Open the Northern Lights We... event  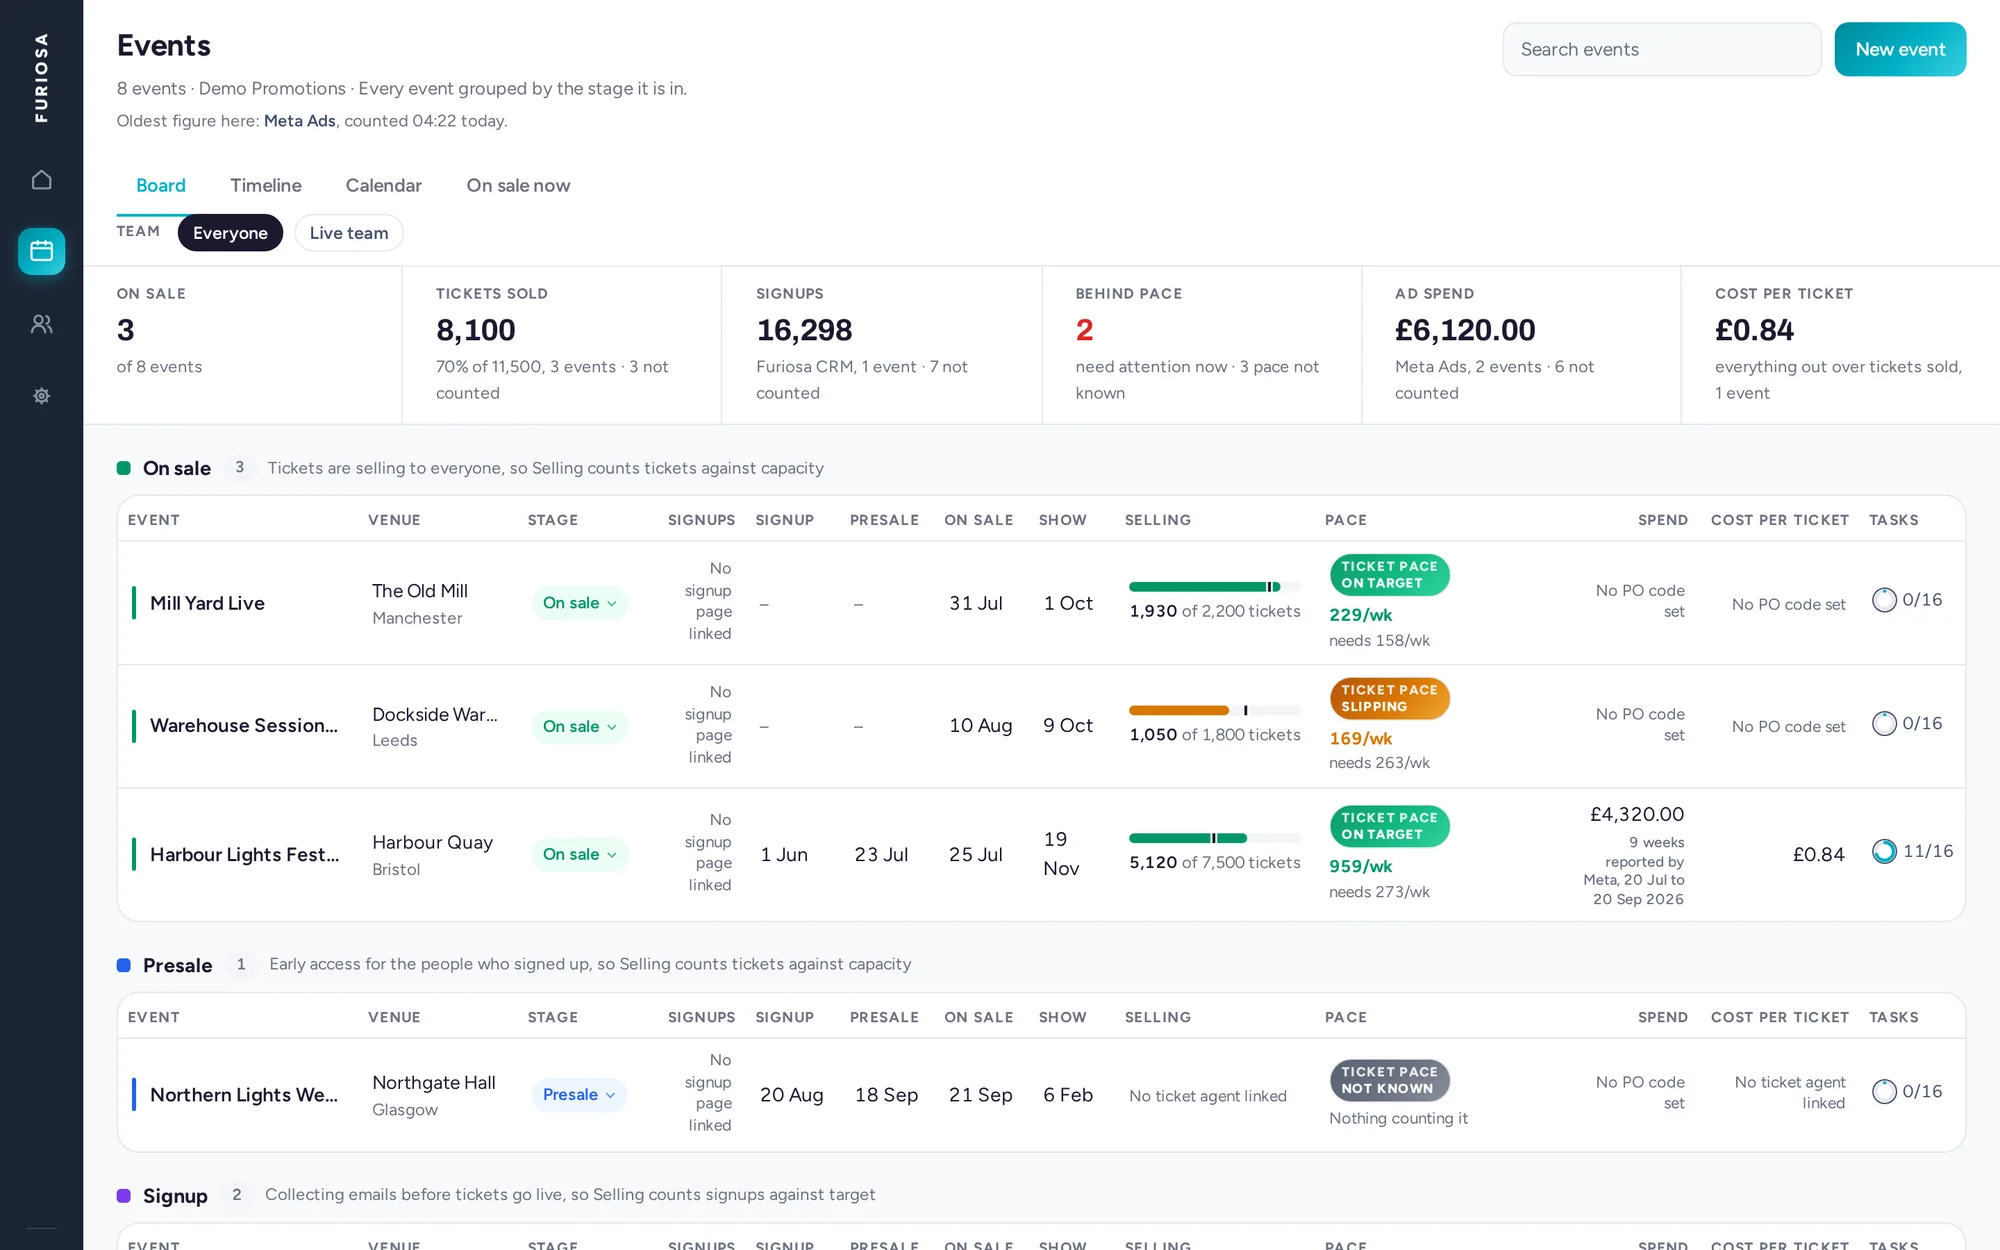coord(244,1095)
